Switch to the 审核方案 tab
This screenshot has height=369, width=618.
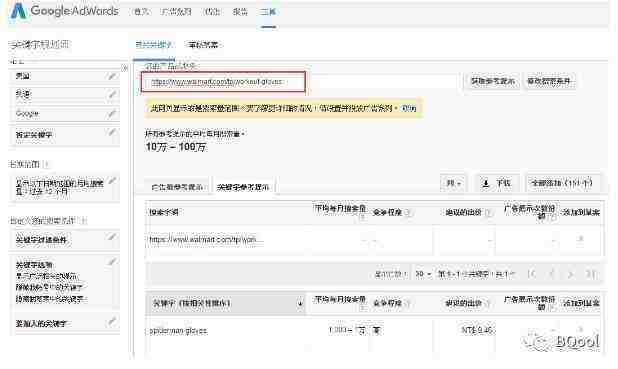pos(203,45)
